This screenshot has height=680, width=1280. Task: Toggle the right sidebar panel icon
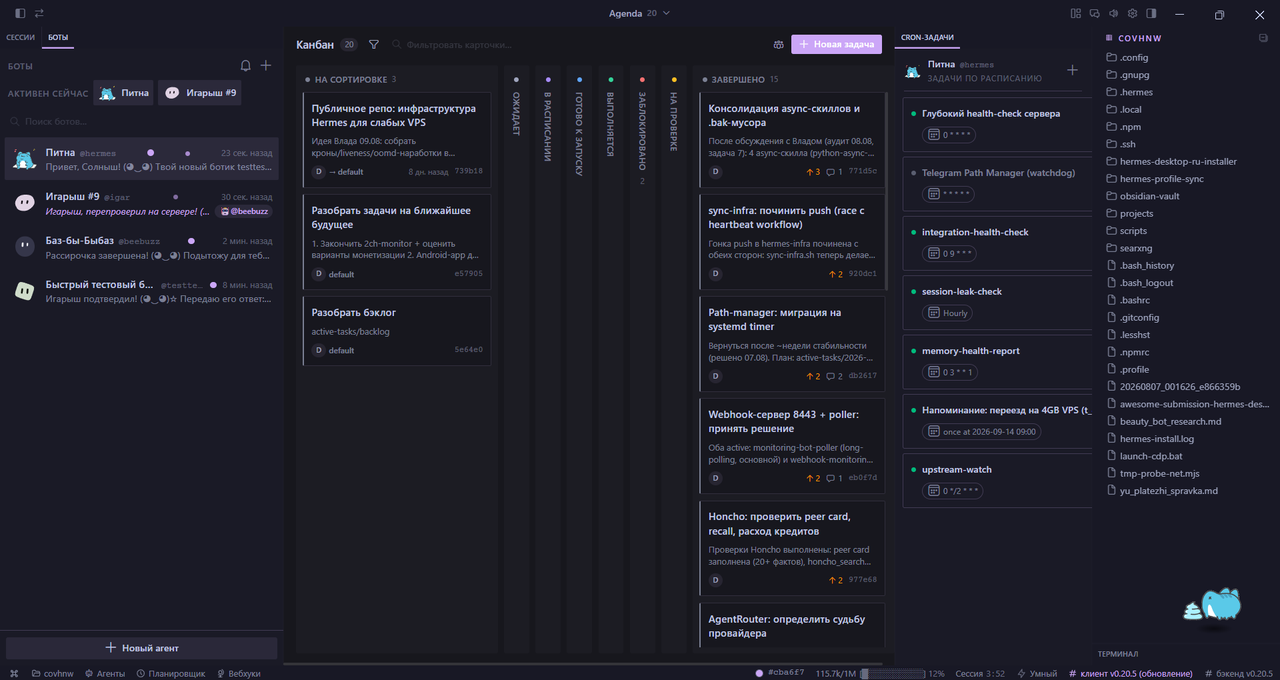click(x=1152, y=14)
